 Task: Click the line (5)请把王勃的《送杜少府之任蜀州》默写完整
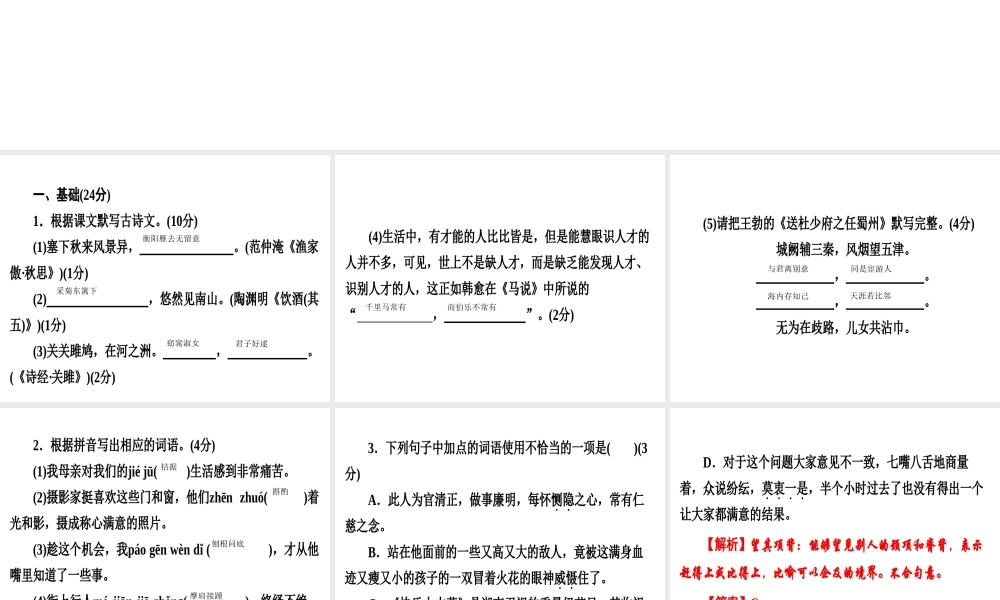pyautogui.click(x=839, y=223)
